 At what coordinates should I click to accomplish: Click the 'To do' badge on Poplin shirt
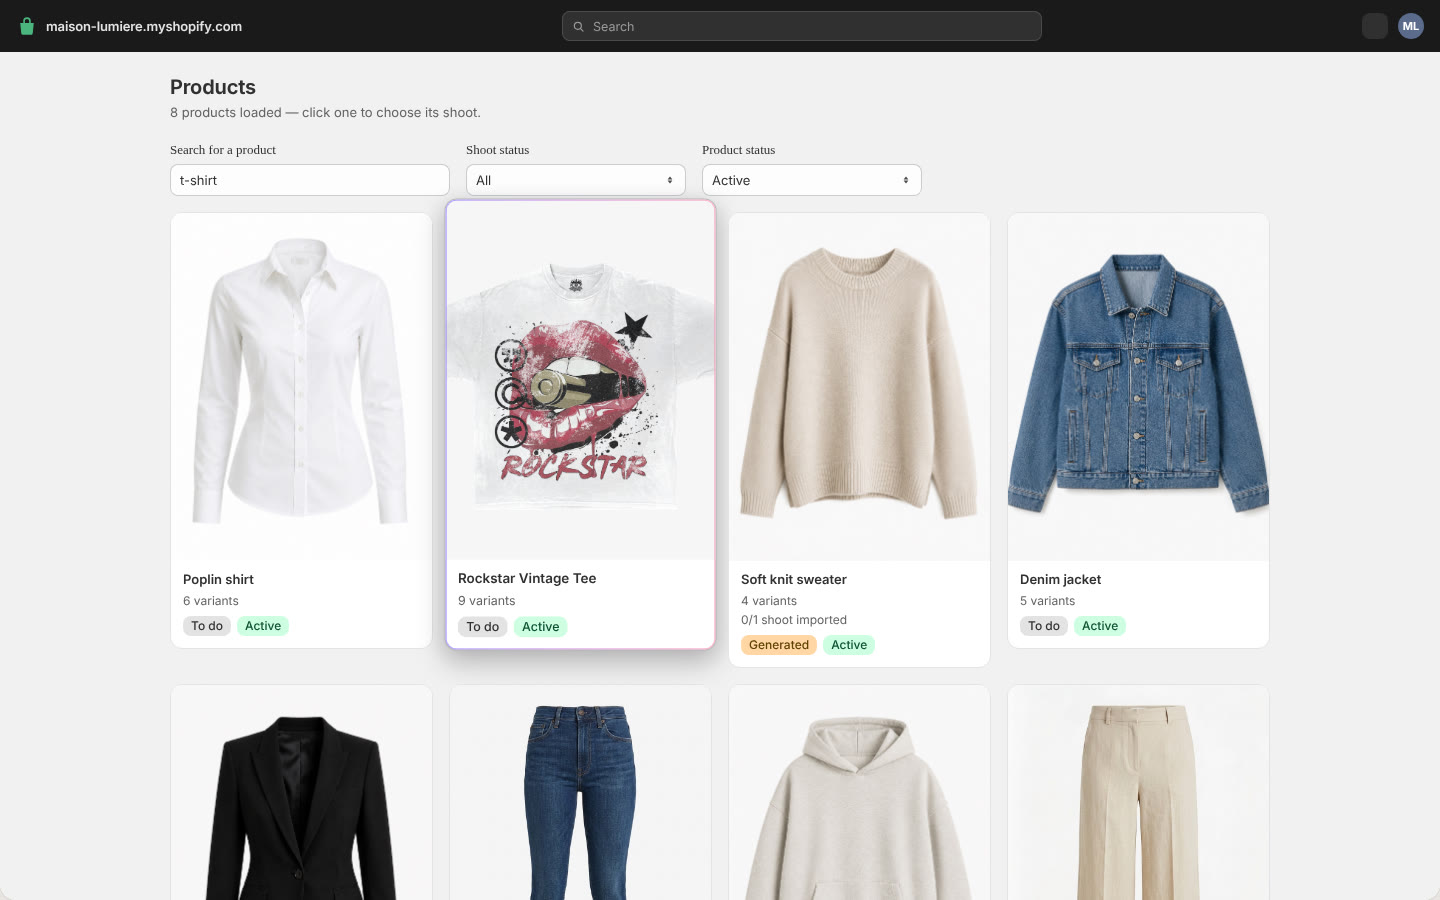pyautogui.click(x=207, y=626)
